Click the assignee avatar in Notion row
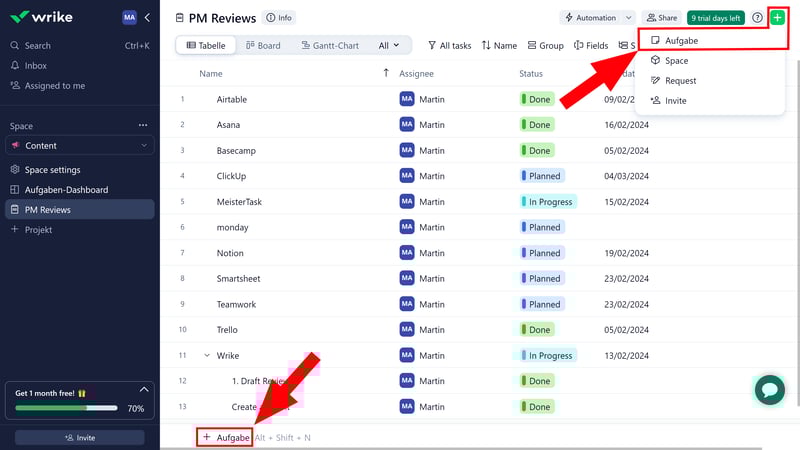 [x=407, y=253]
